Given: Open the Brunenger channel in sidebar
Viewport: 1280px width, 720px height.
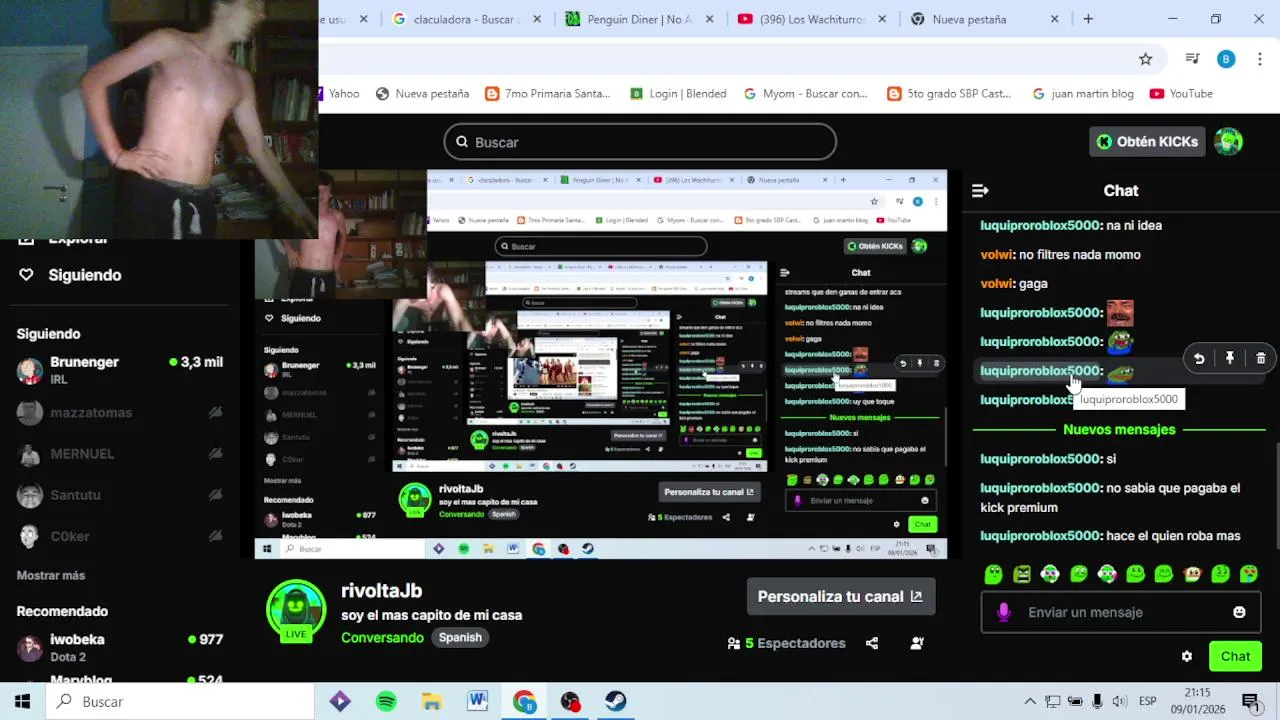Looking at the screenshot, I should coord(120,370).
